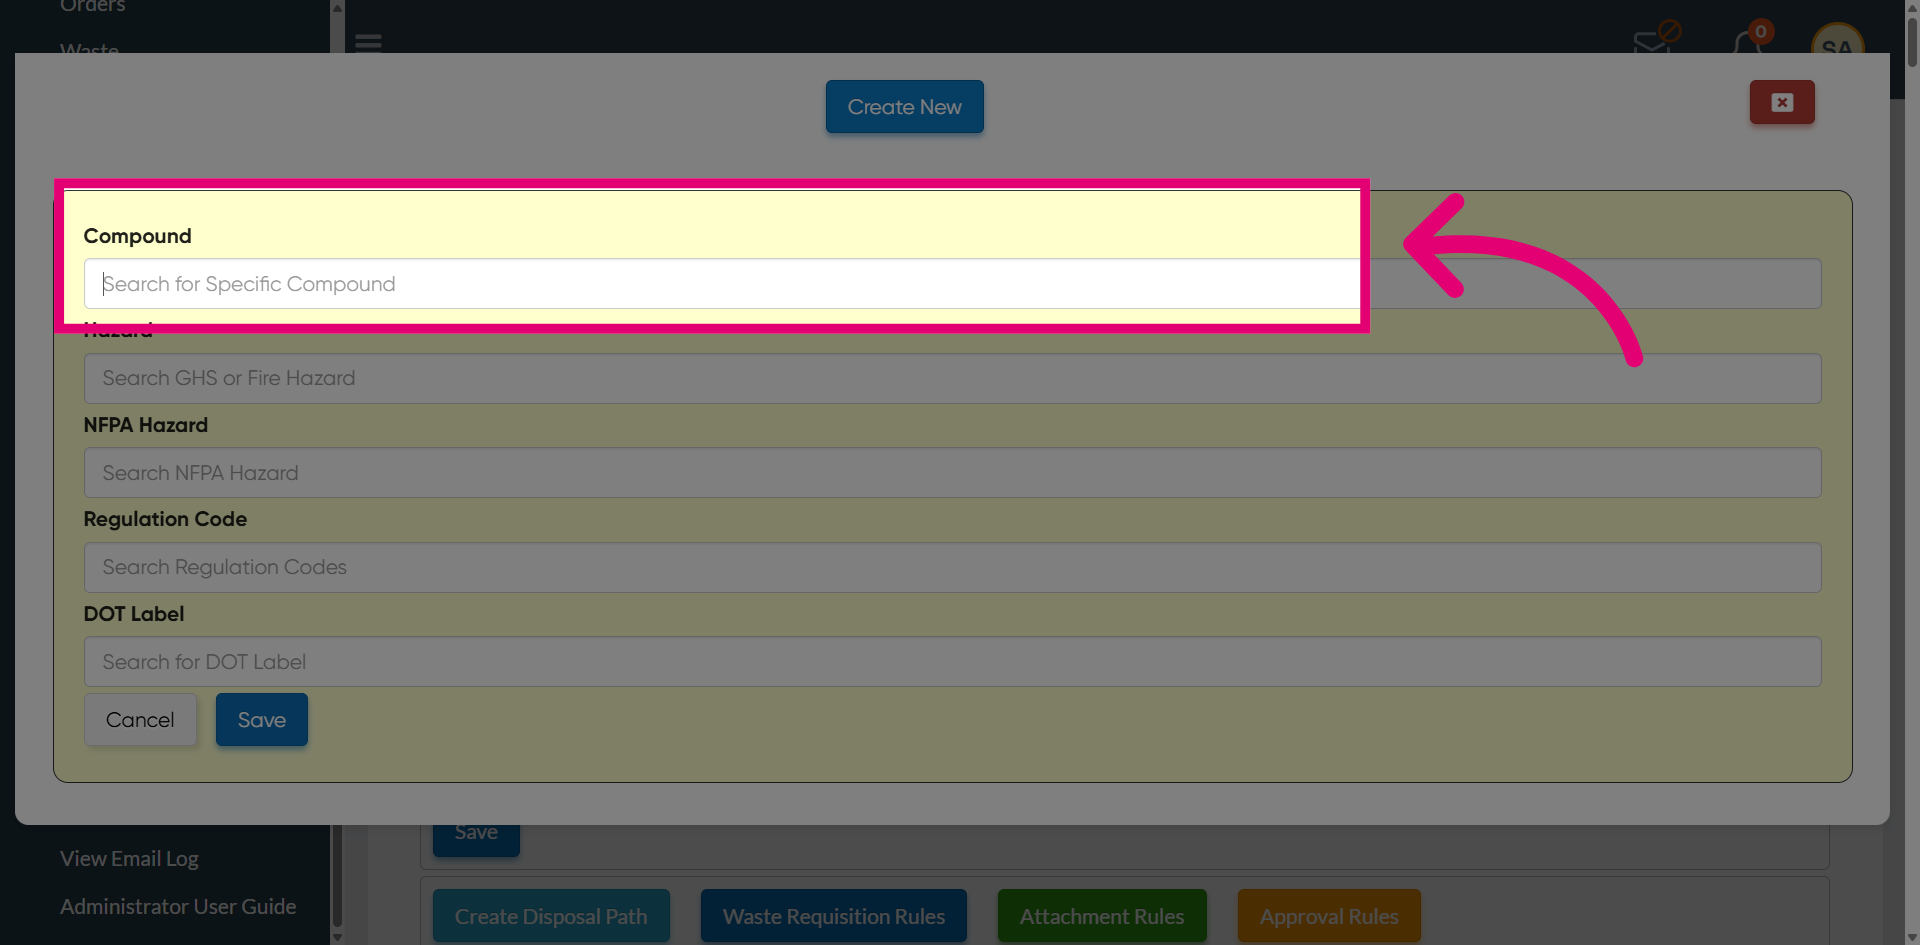Click the background page Save button
Image resolution: width=1920 pixels, height=945 pixels.
(x=476, y=838)
